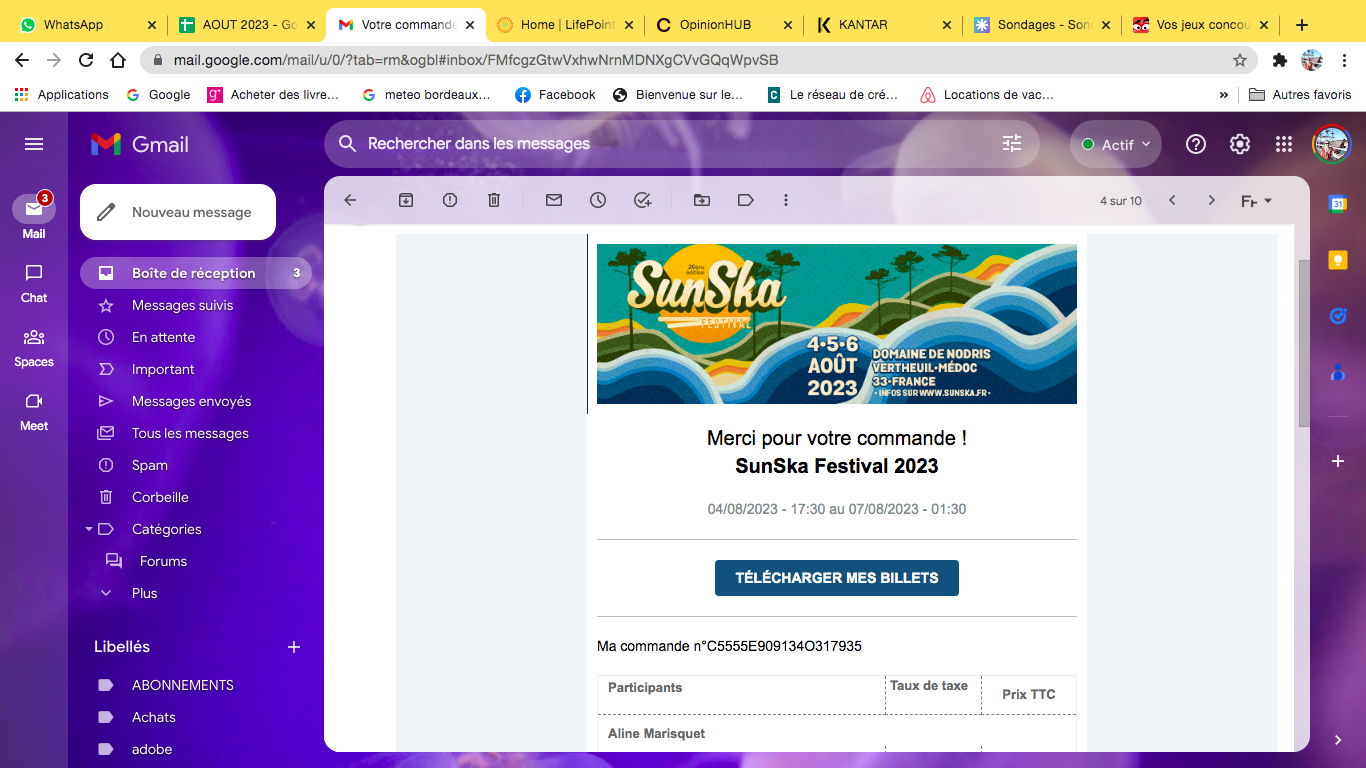1366x768 pixels.
Task: Open the Gmail main menu hamburger
Action: tap(34, 144)
